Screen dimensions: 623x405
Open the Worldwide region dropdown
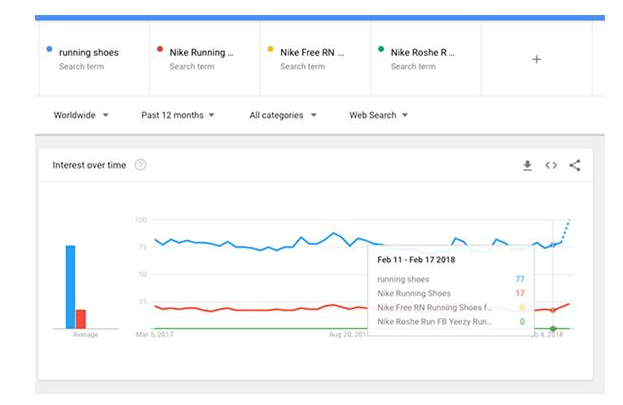click(x=81, y=115)
